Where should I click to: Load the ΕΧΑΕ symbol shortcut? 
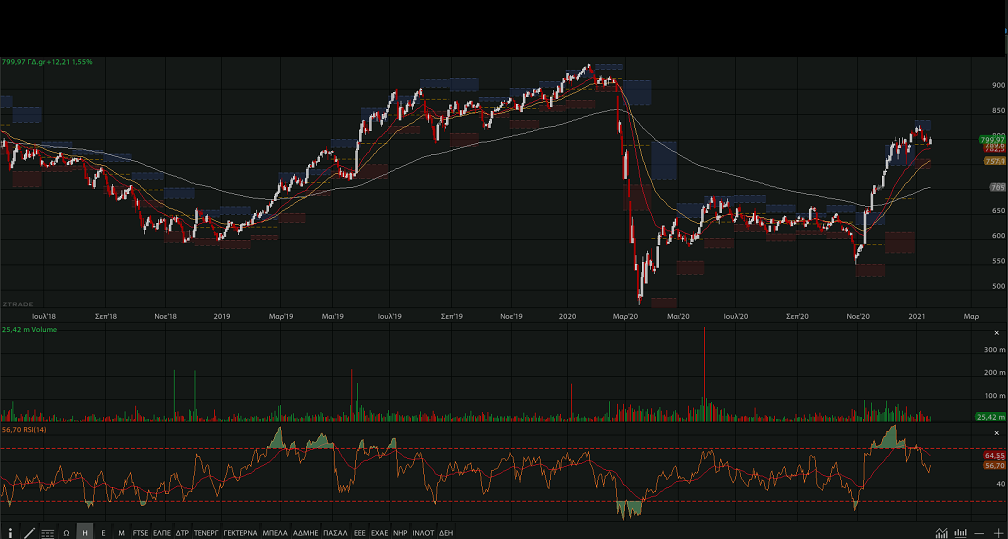click(379, 533)
